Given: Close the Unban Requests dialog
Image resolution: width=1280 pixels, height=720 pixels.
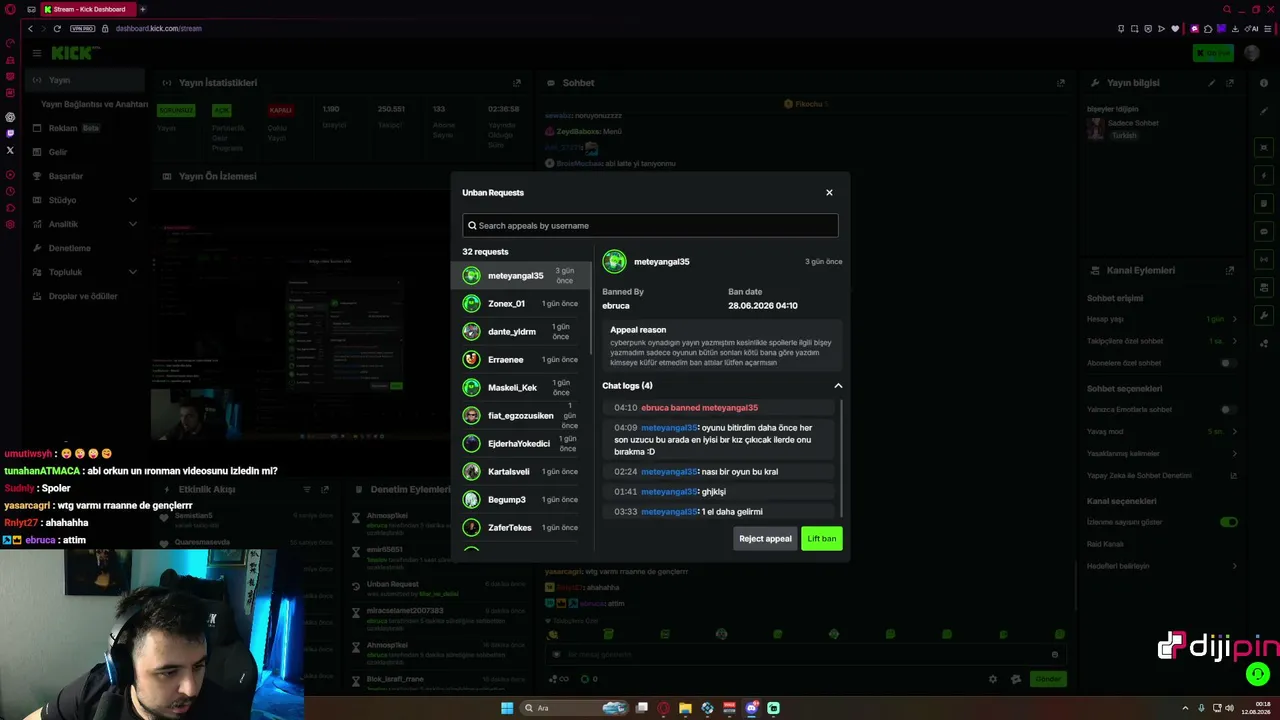Looking at the screenshot, I should 829,192.
